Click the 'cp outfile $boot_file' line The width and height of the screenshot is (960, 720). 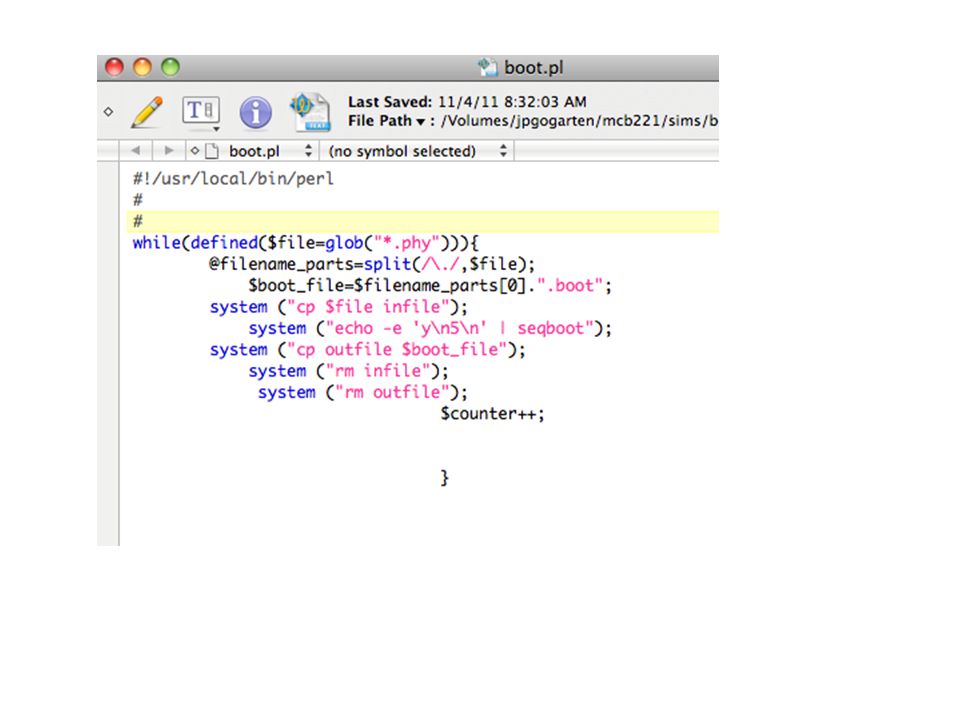367,350
